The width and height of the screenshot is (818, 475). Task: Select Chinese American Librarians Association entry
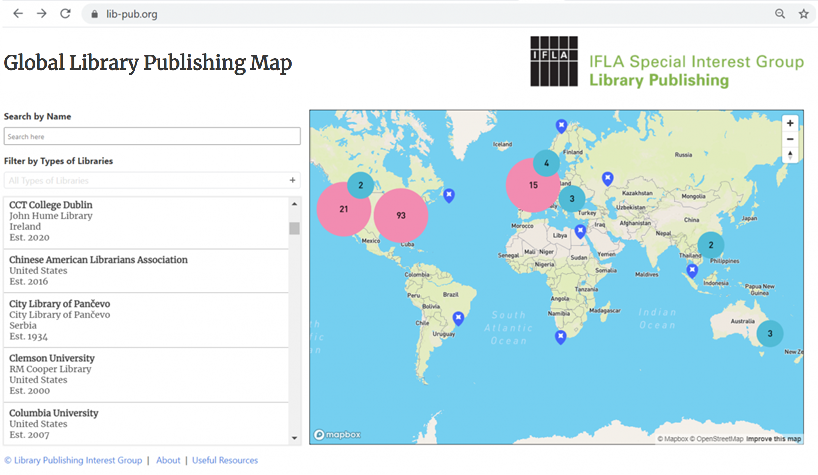click(x=146, y=271)
